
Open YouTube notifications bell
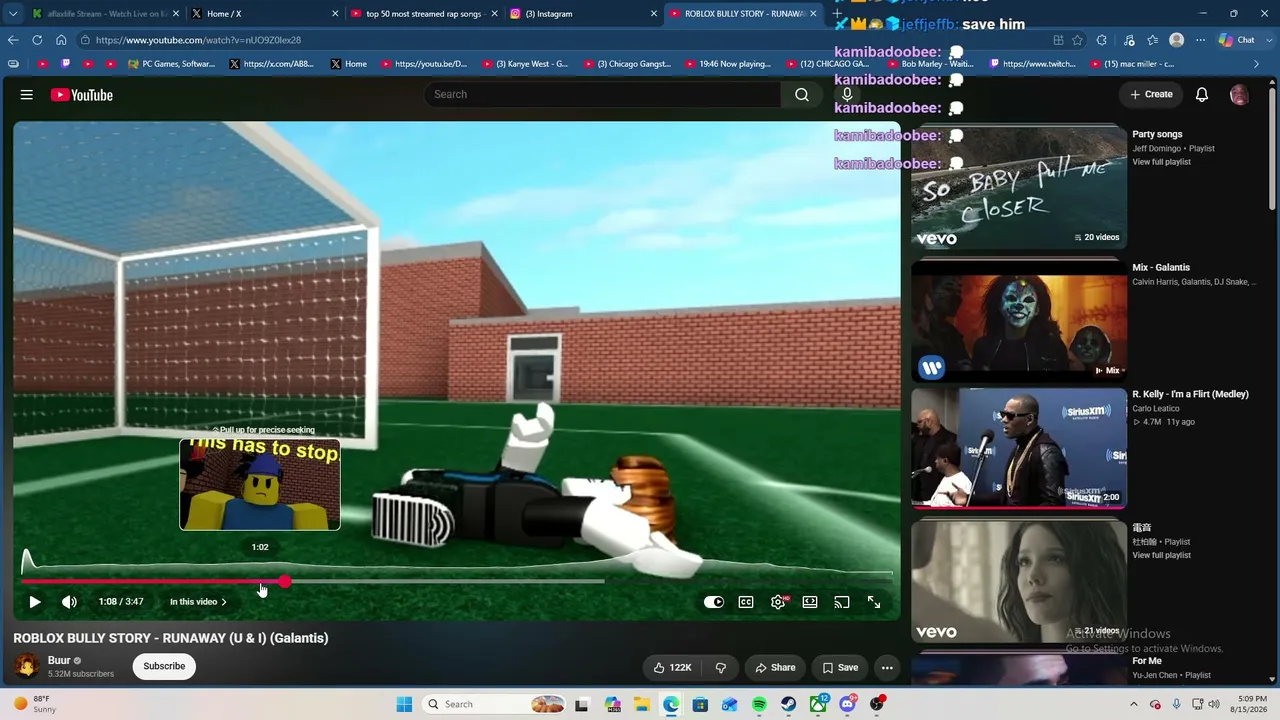coord(1202,94)
